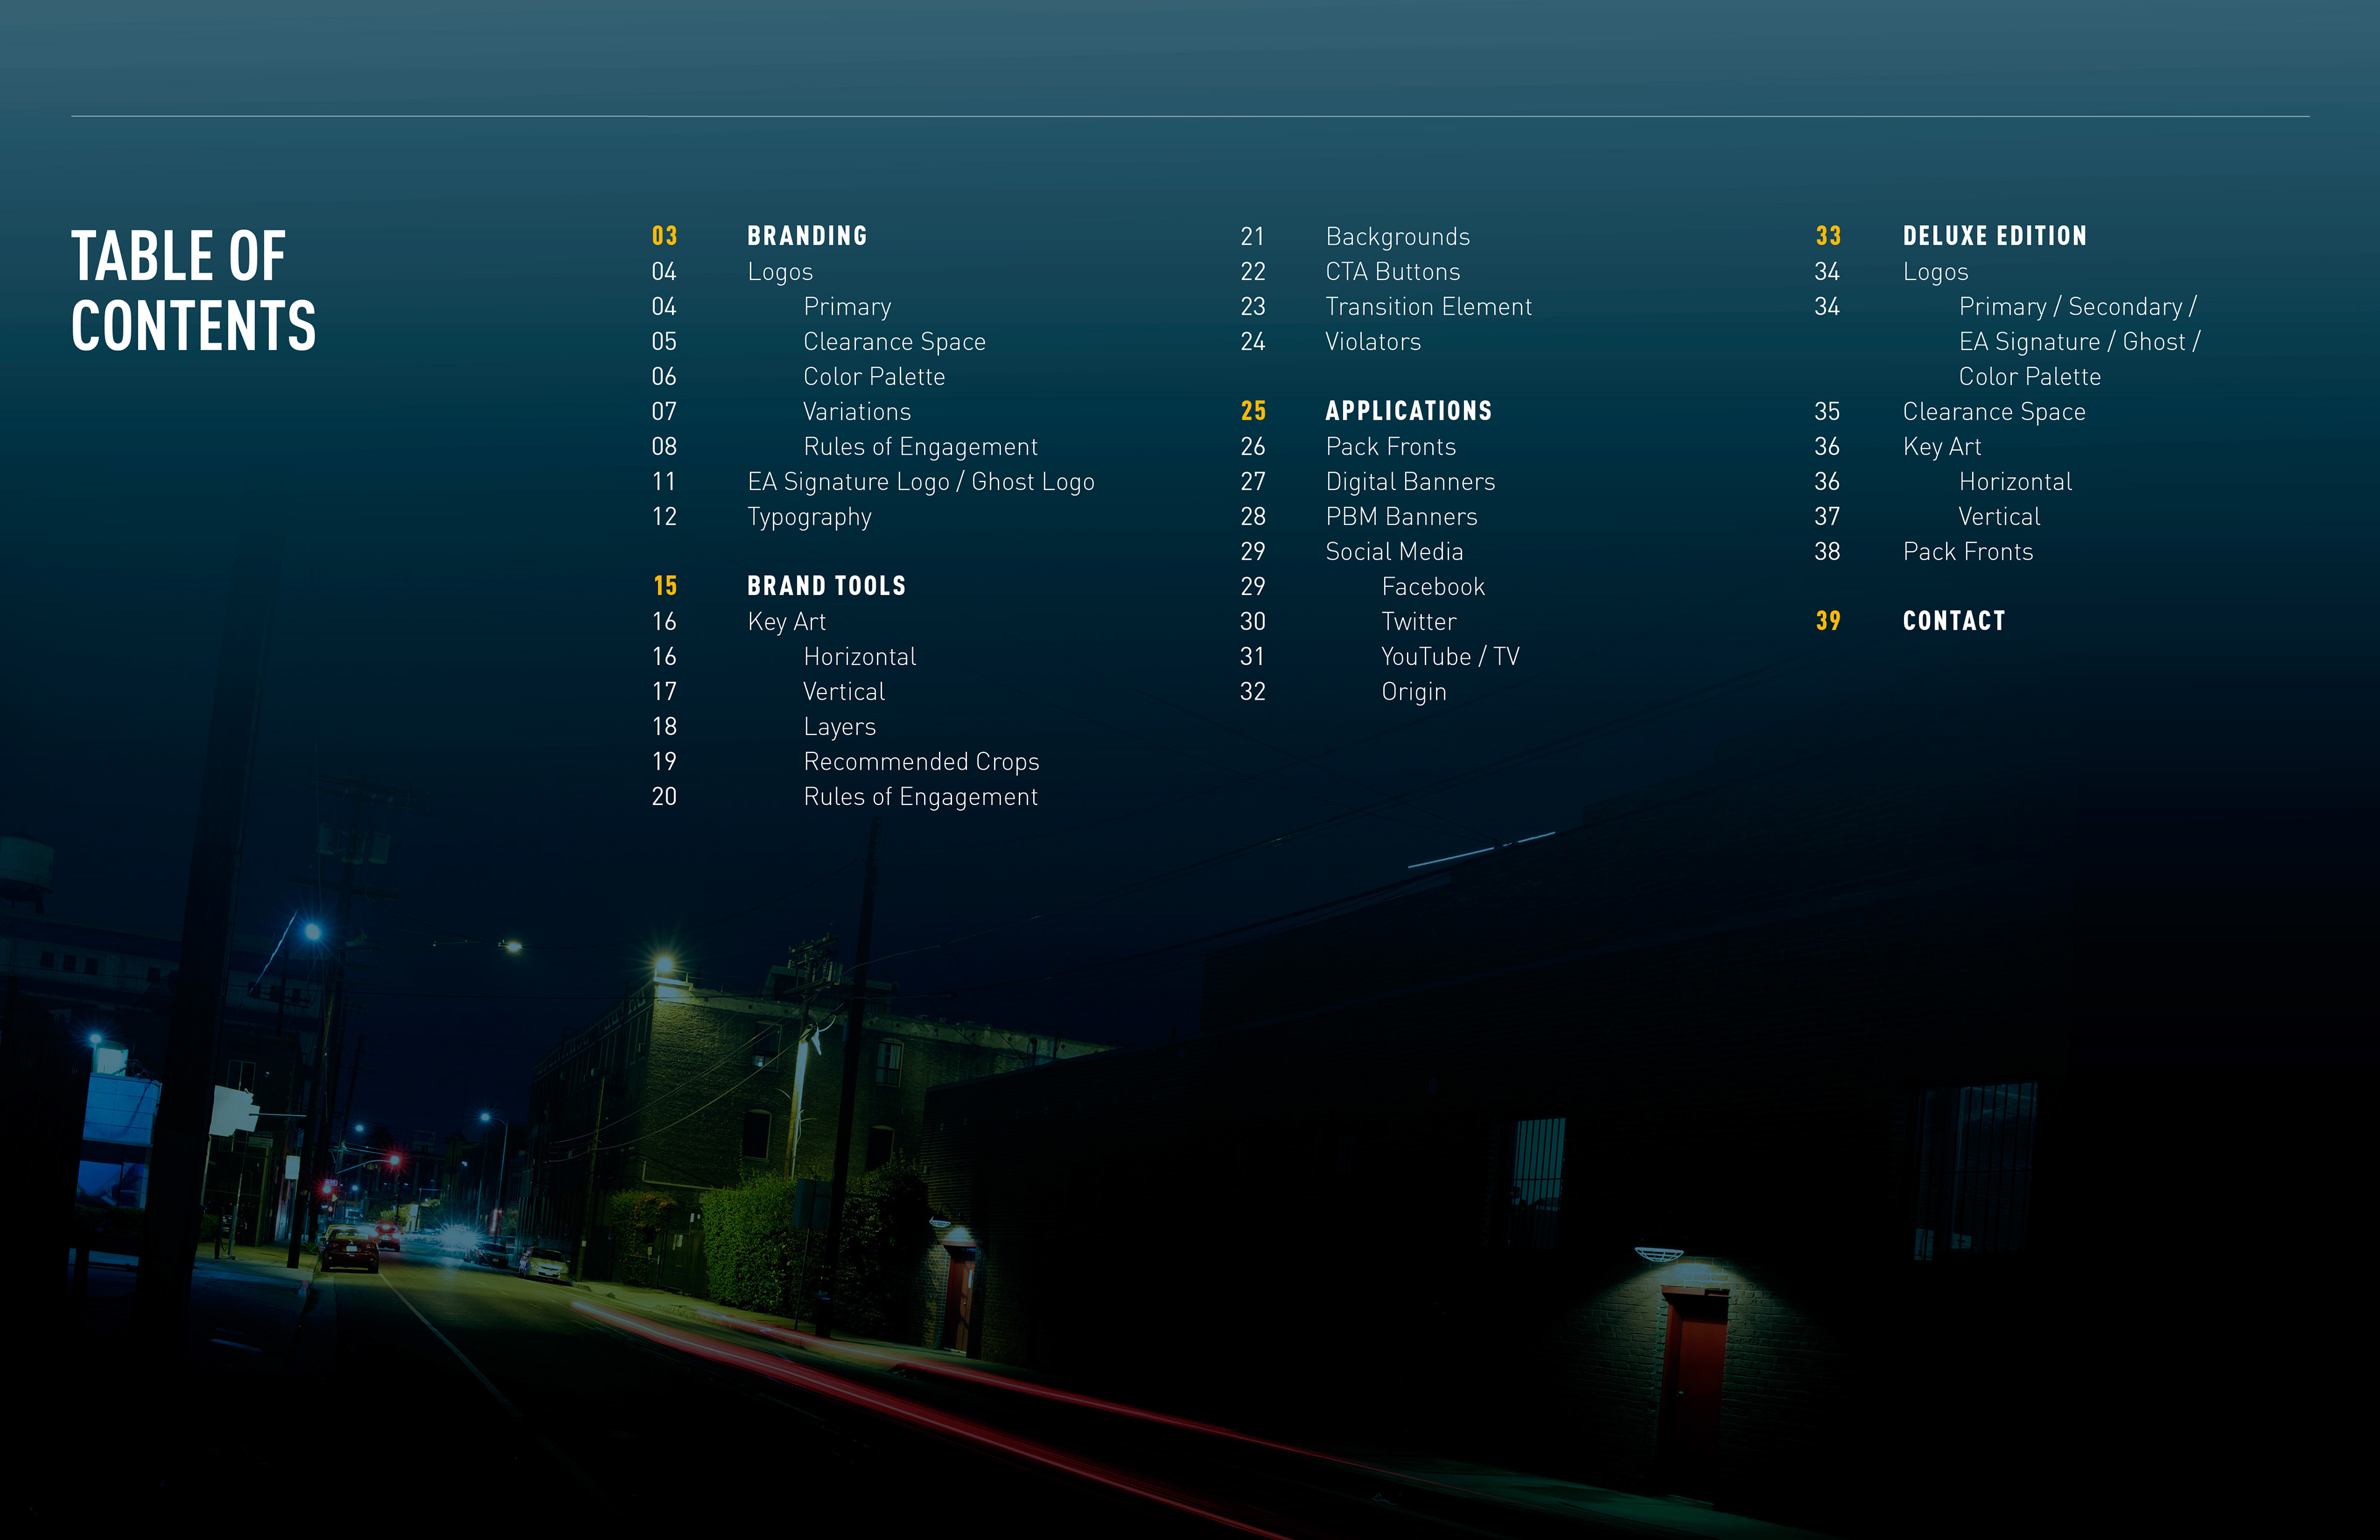The width and height of the screenshot is (2380, 1540).
Task: Select page number 39
Action: (1828, 621)
